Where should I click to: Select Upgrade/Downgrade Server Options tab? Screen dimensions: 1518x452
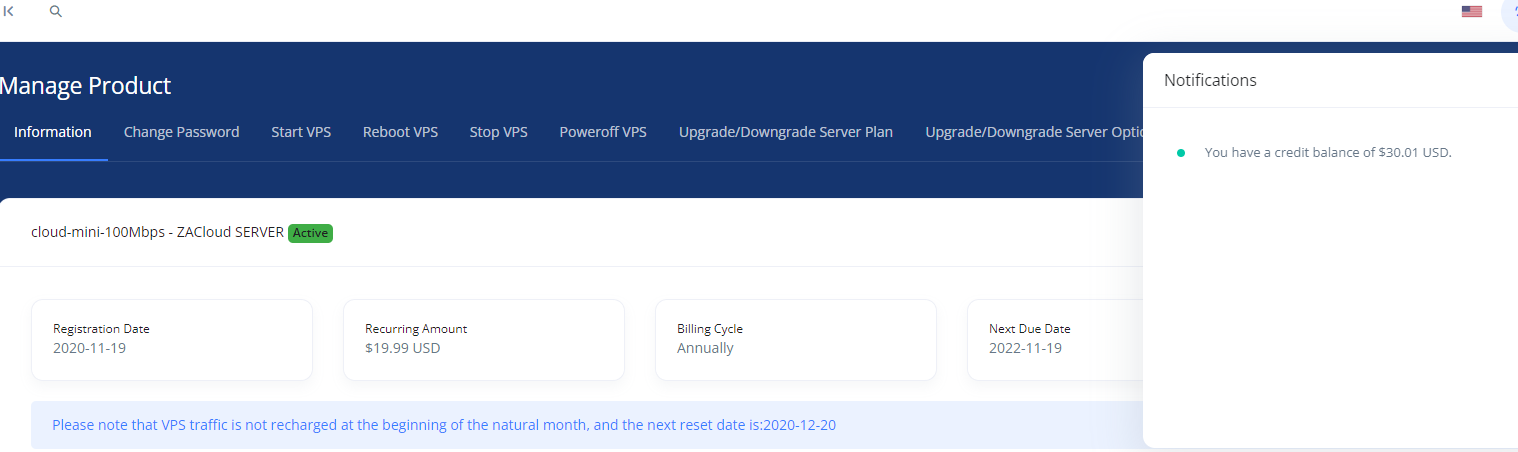pyautogui.click(x=1034, y=132)
